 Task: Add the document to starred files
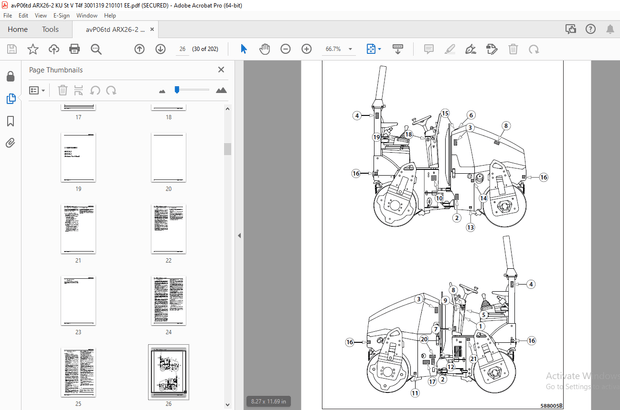point(33,49)
